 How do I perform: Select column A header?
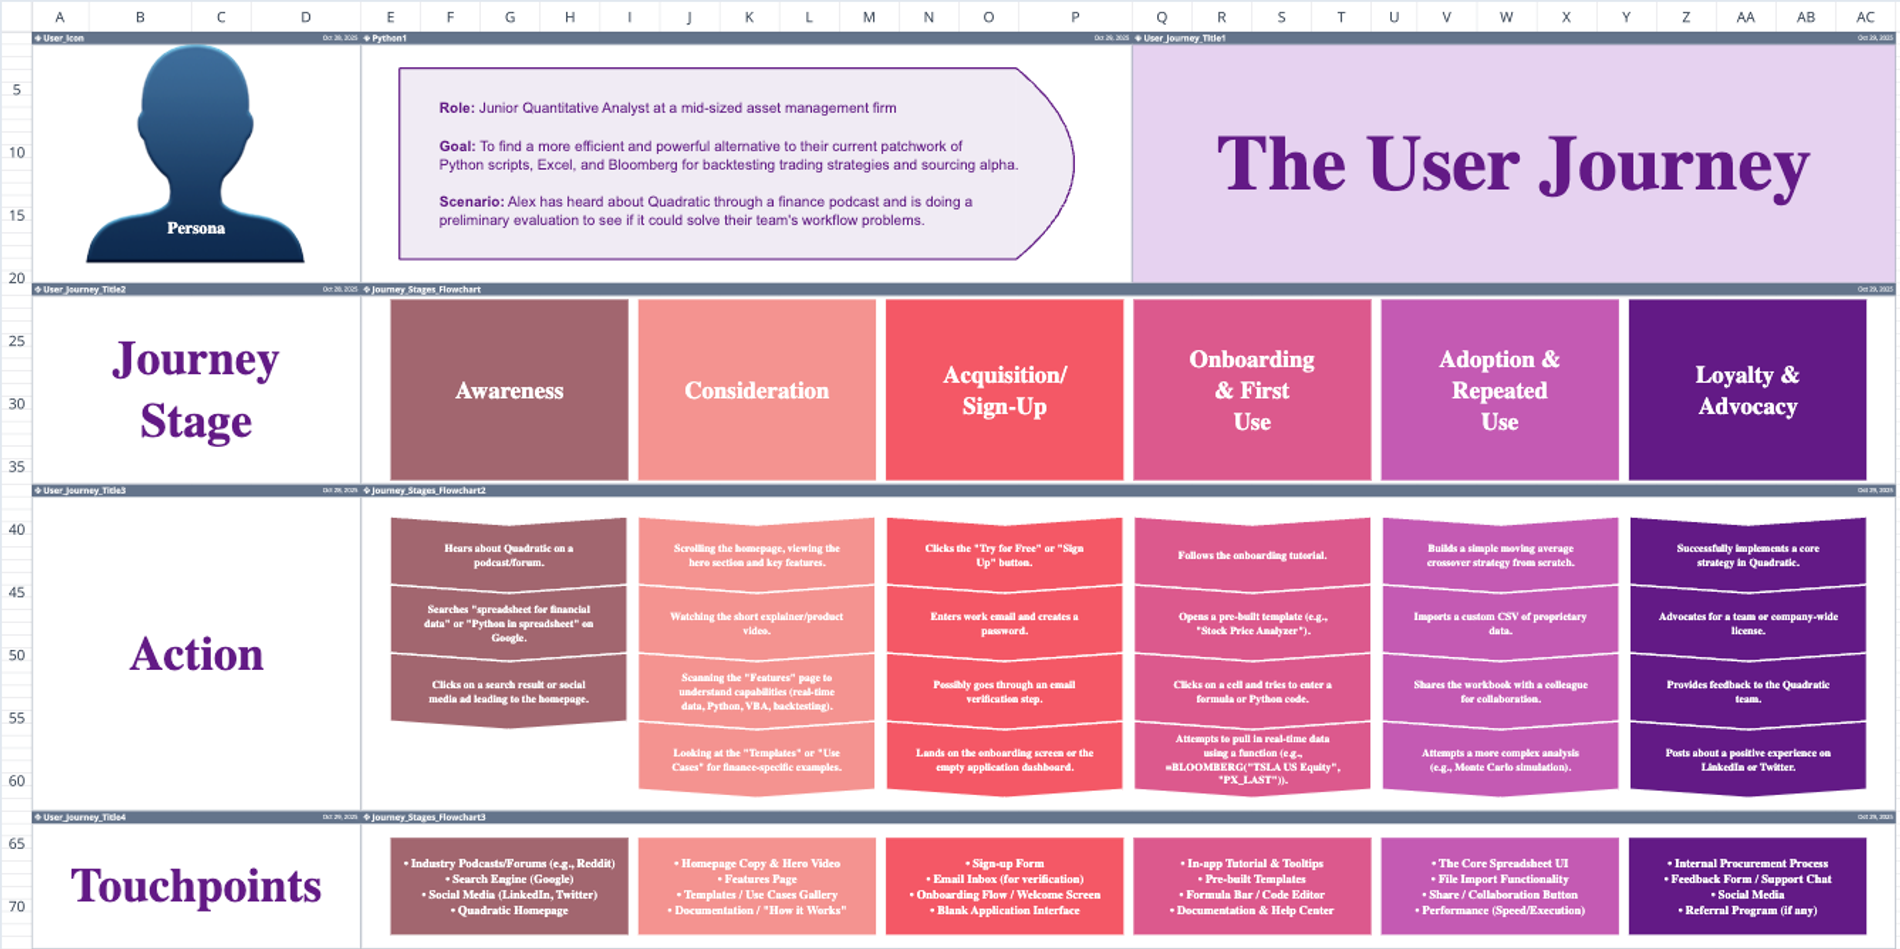(x=60, y=16)
